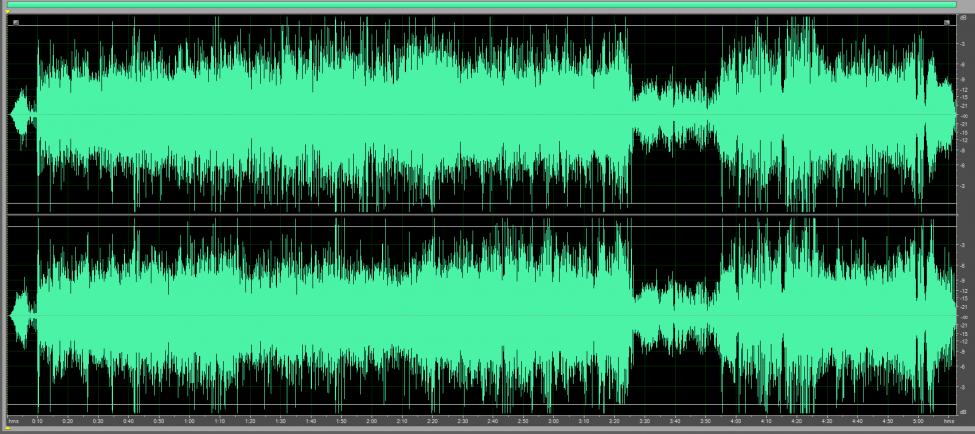The width and height of the screenshot is (975, 434).
Task: Click the 4:00 mark on time ruler
Action: tap(735, 420)
